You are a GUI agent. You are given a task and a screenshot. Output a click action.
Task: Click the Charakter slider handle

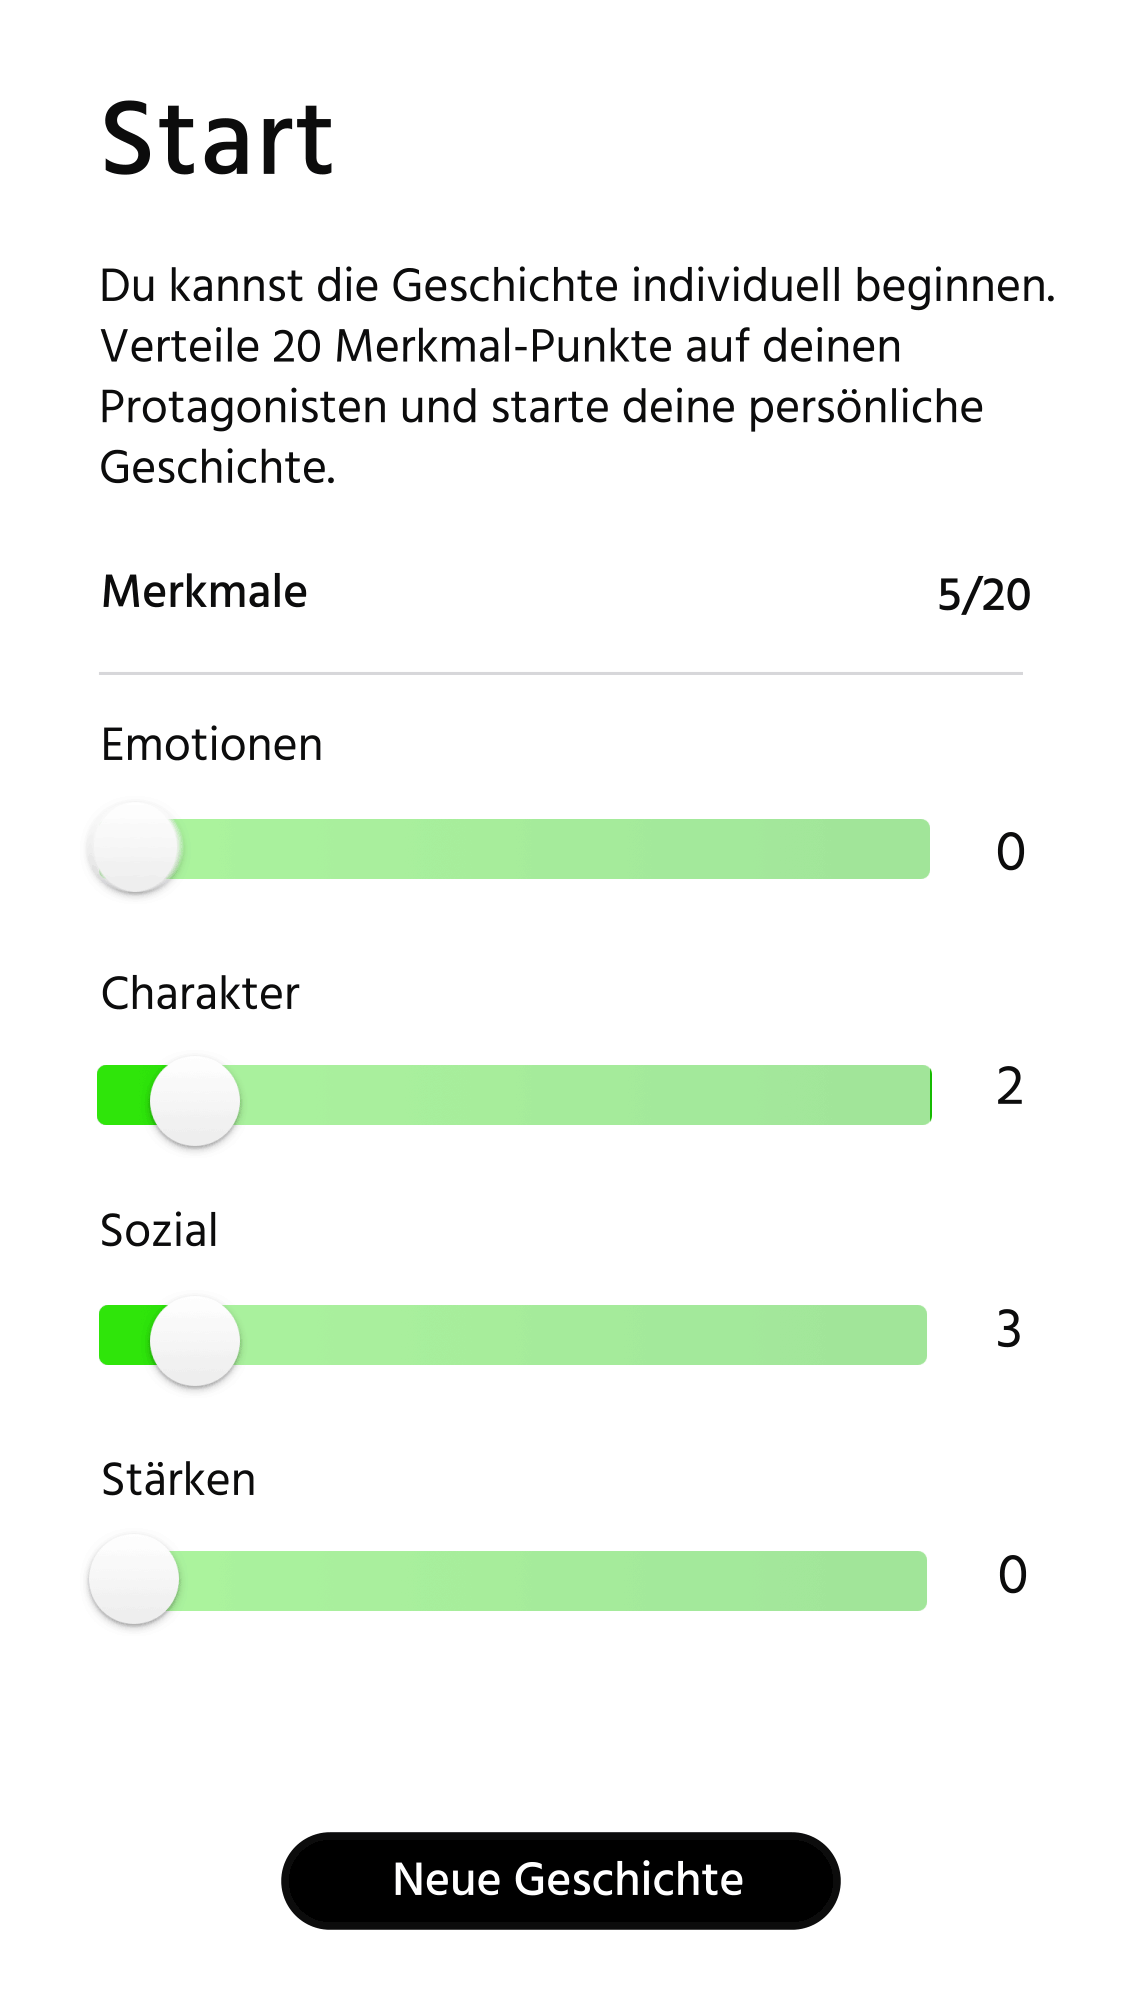tap(195, 1100)
